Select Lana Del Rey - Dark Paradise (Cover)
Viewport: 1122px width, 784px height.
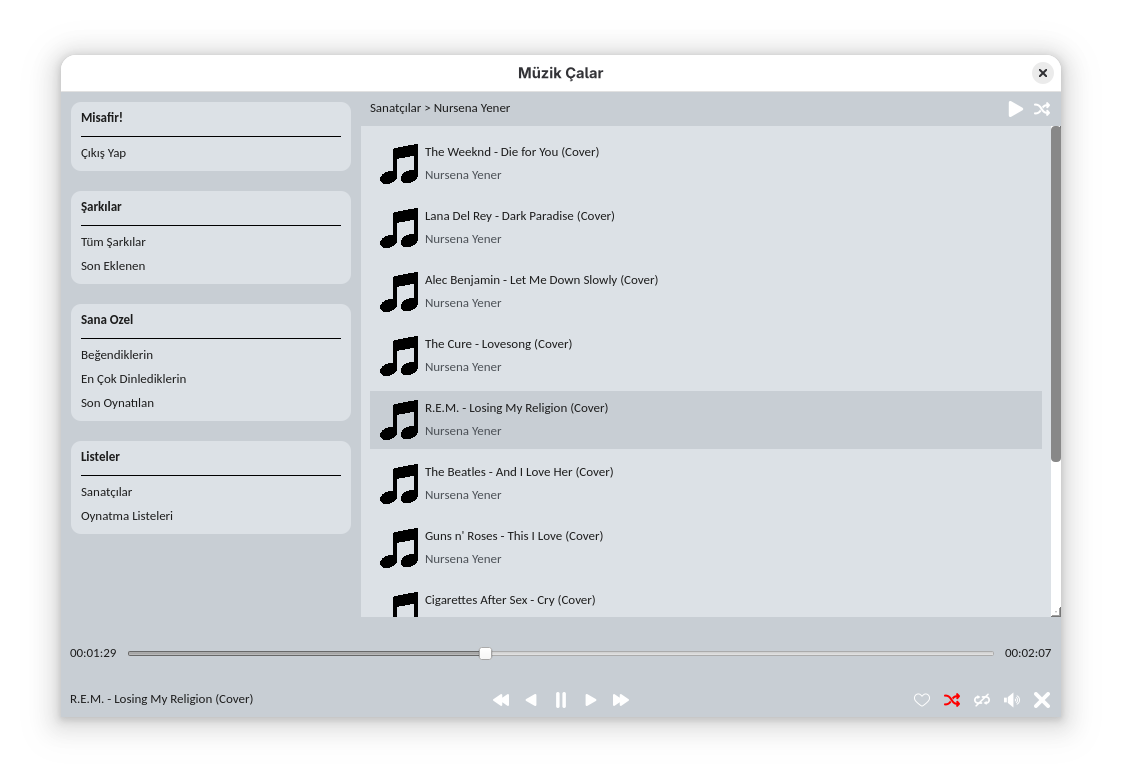click(706, 227)
